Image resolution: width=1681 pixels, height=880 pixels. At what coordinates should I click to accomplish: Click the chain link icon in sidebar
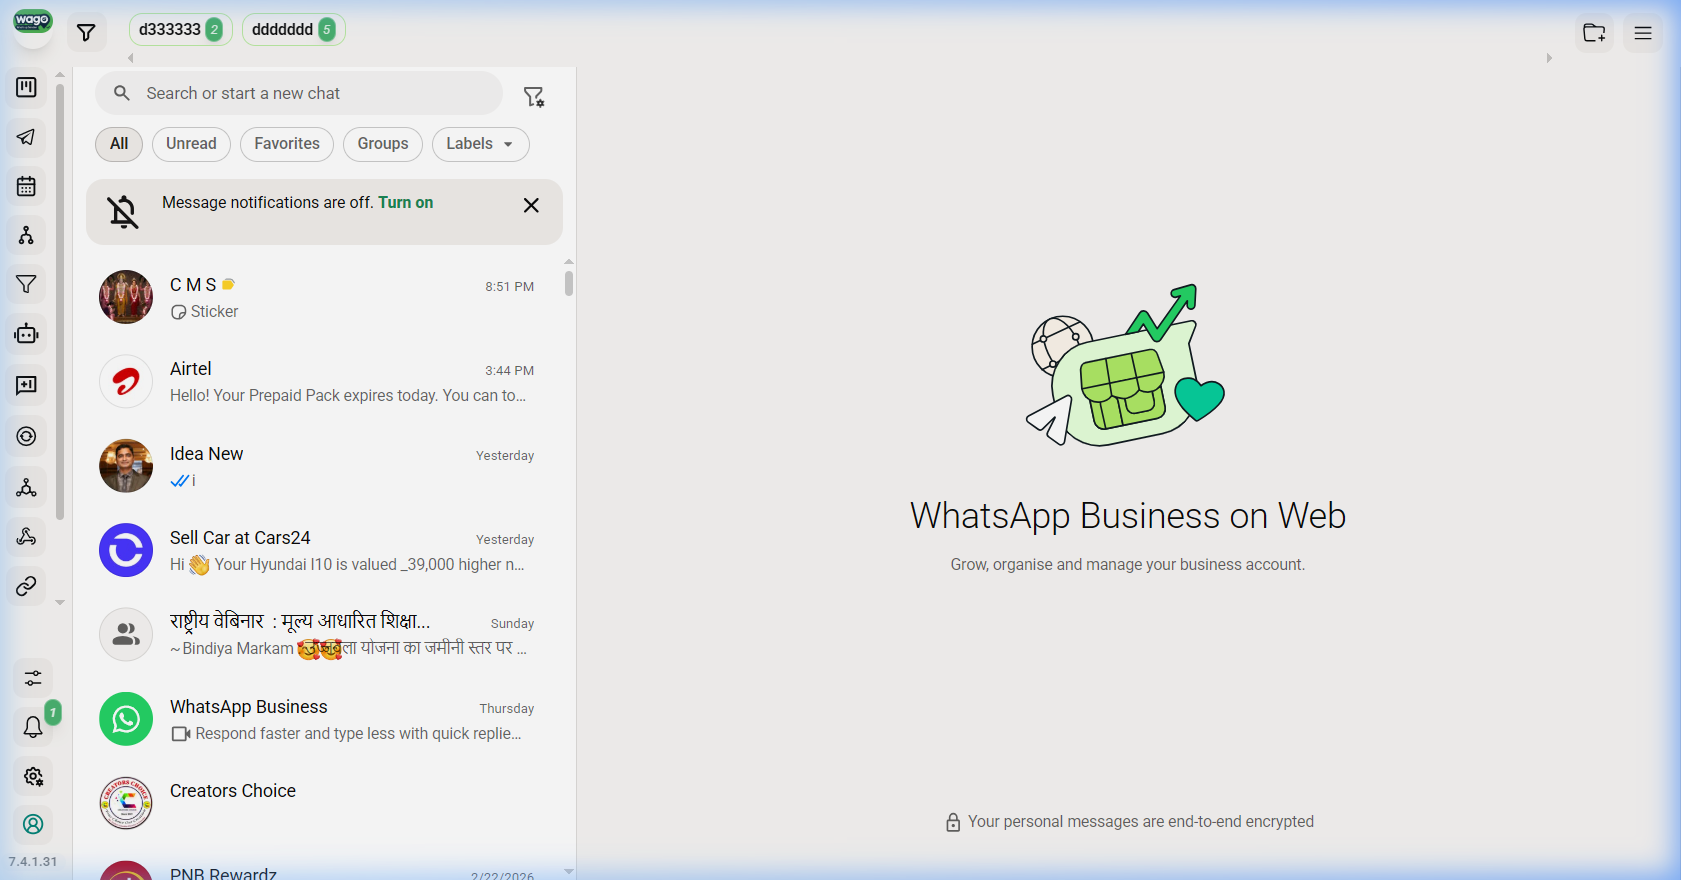pyautogui.click(x=27, y=586)
